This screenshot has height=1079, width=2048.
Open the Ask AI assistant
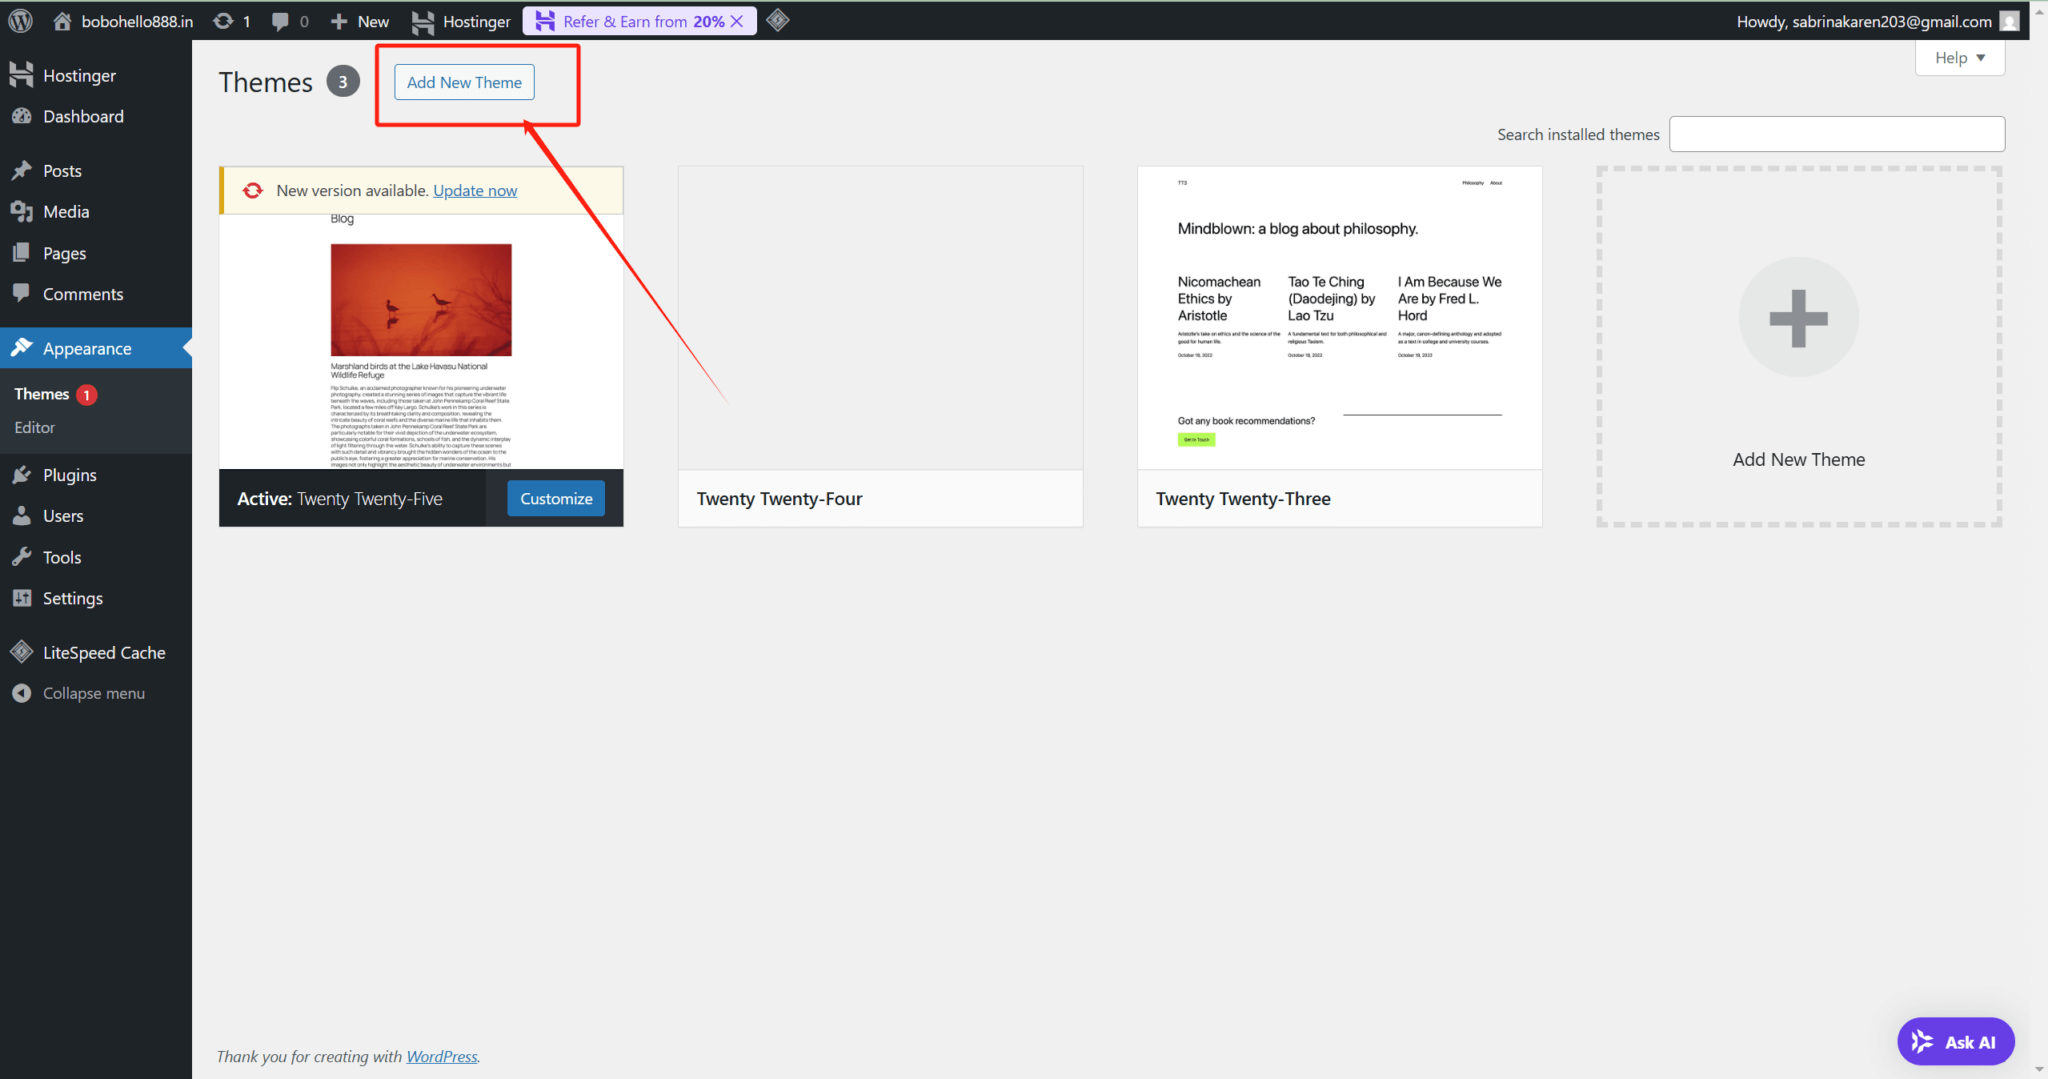point(1955,1041)
